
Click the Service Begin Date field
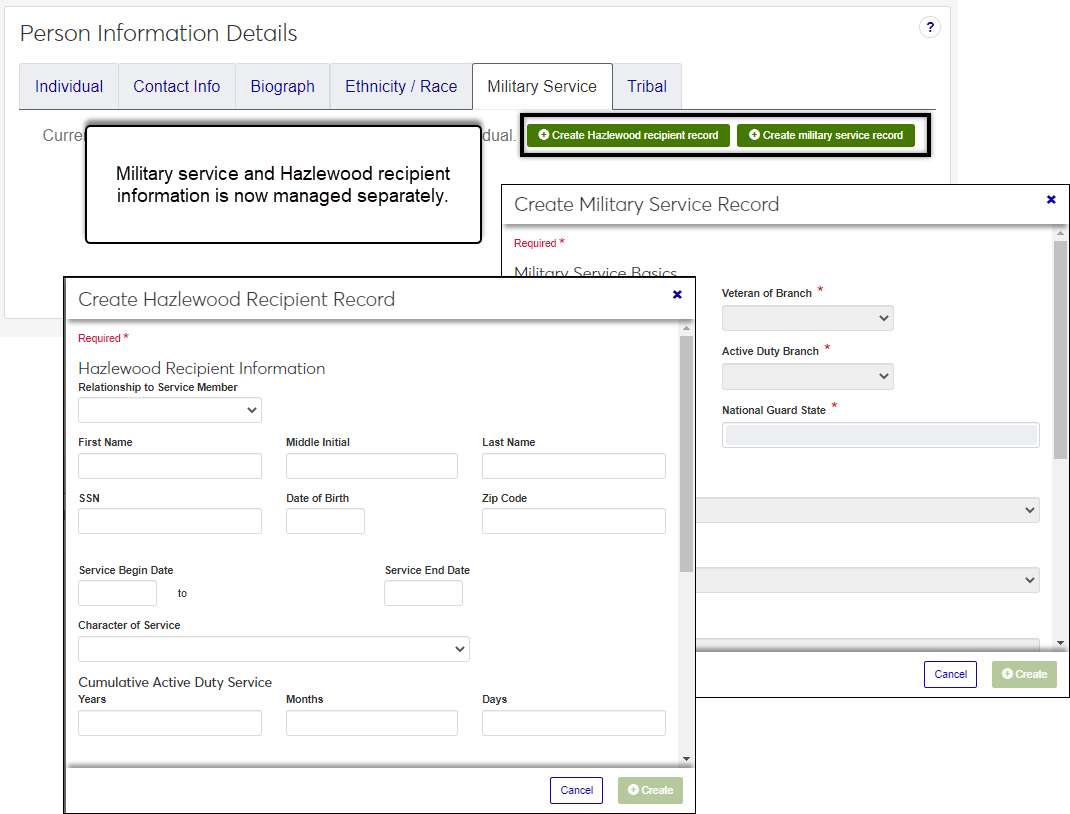117,593
